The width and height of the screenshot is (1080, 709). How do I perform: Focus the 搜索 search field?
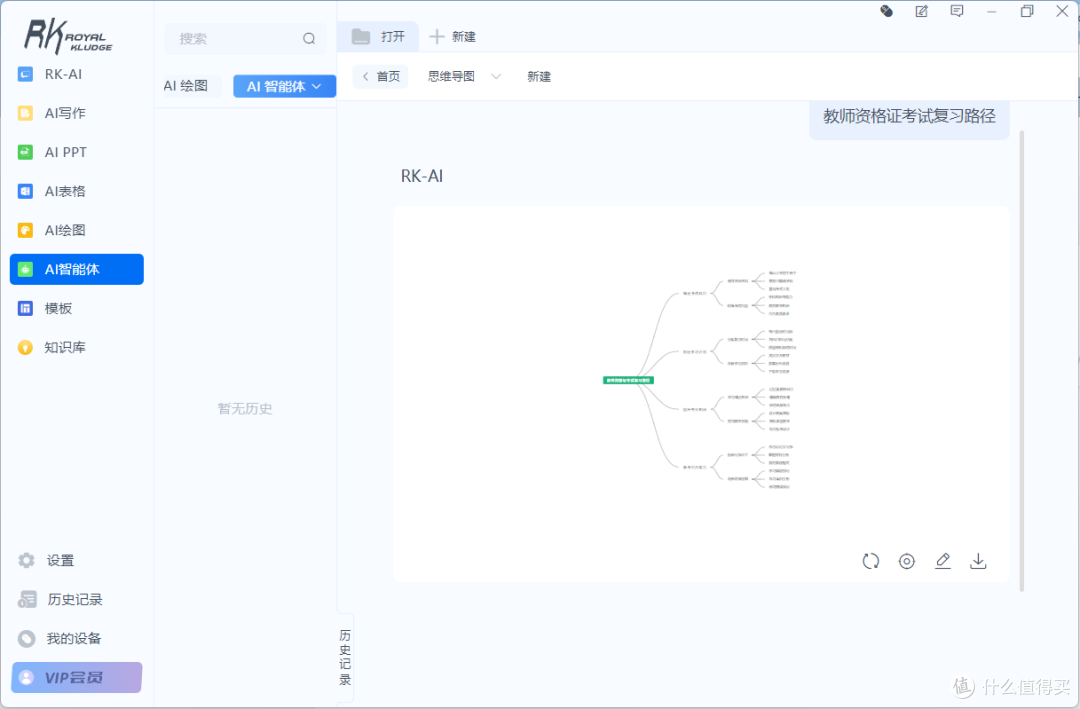point(245,39)
